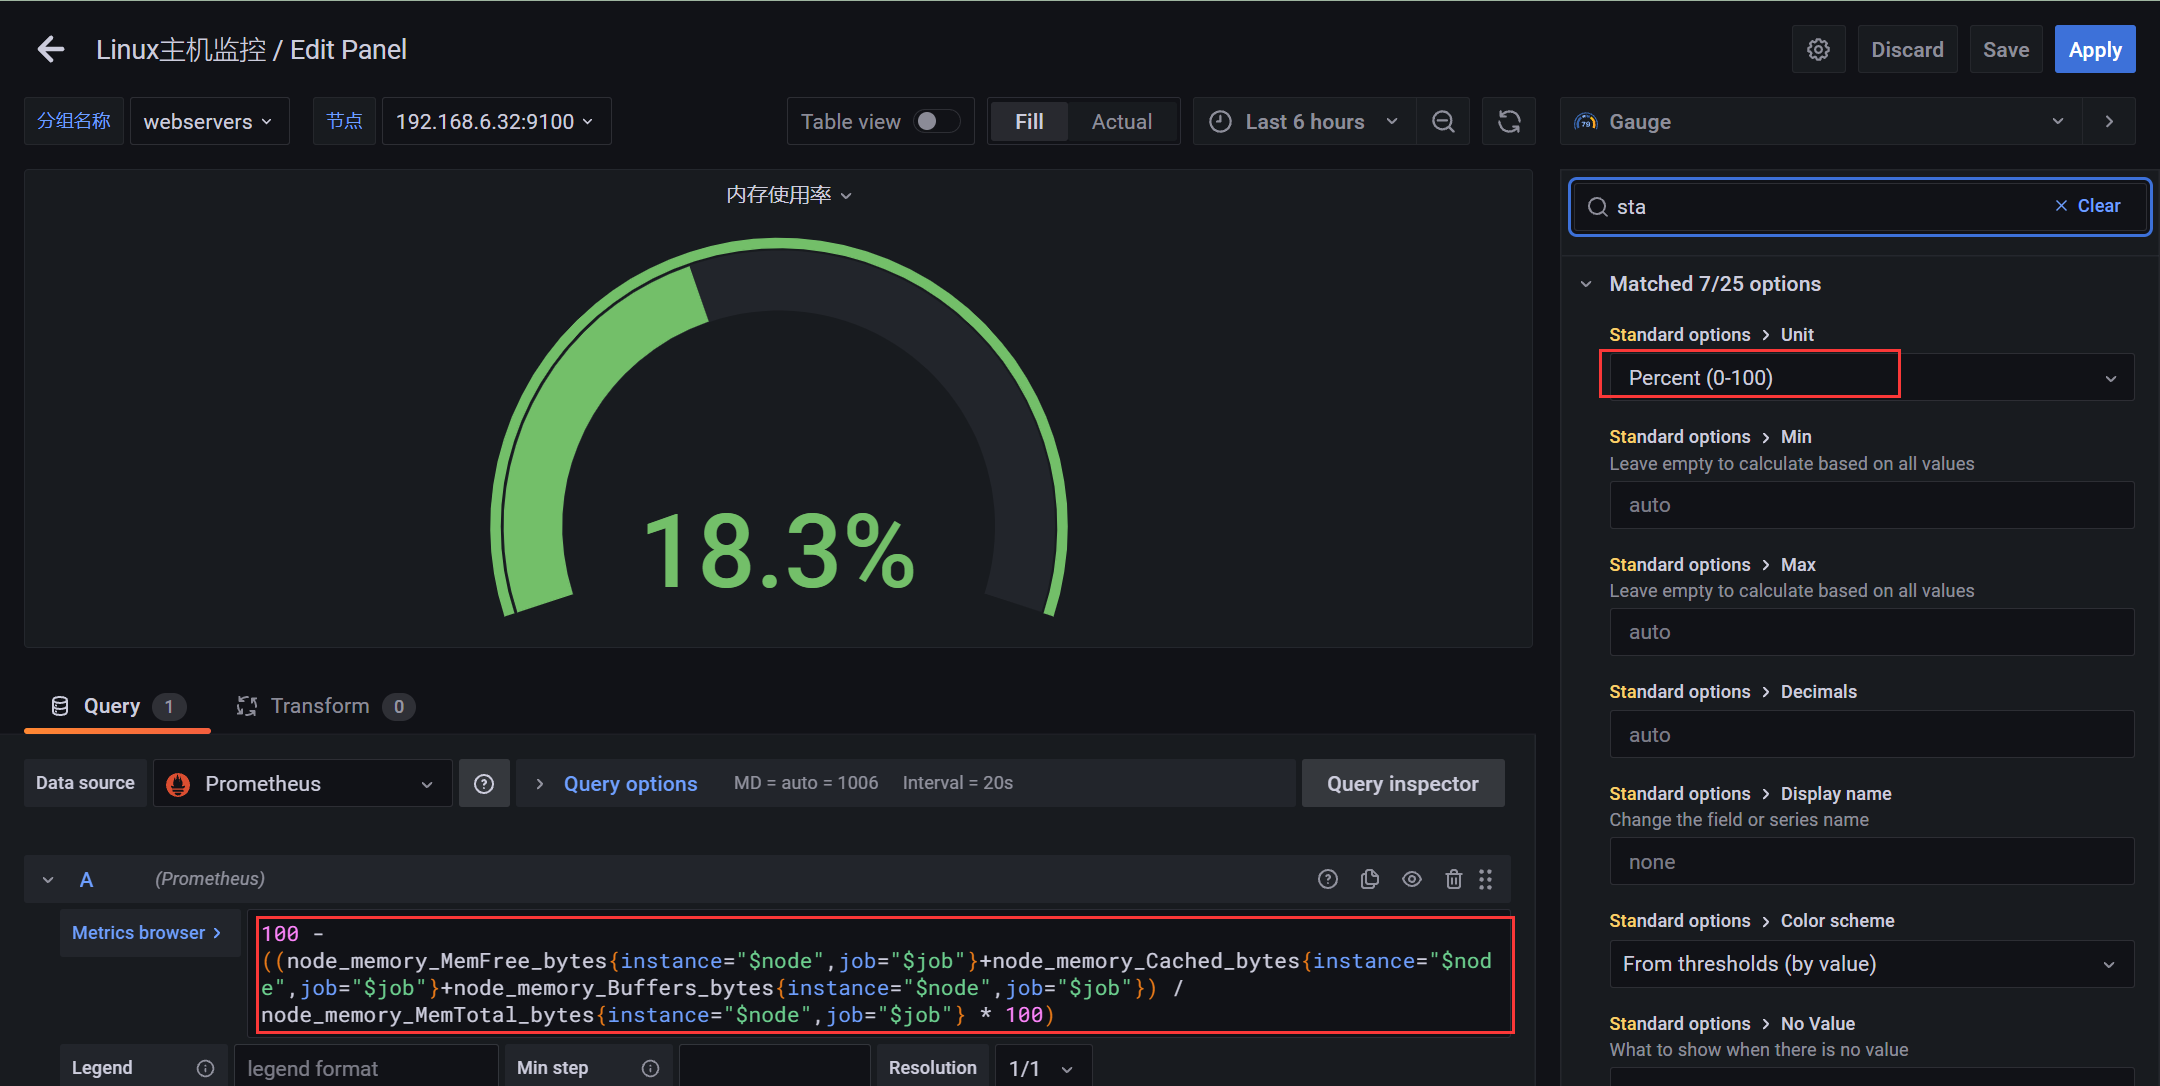Screen dimensions: 2160x1086
Task: Duplicate query A
Action: 1370,879
